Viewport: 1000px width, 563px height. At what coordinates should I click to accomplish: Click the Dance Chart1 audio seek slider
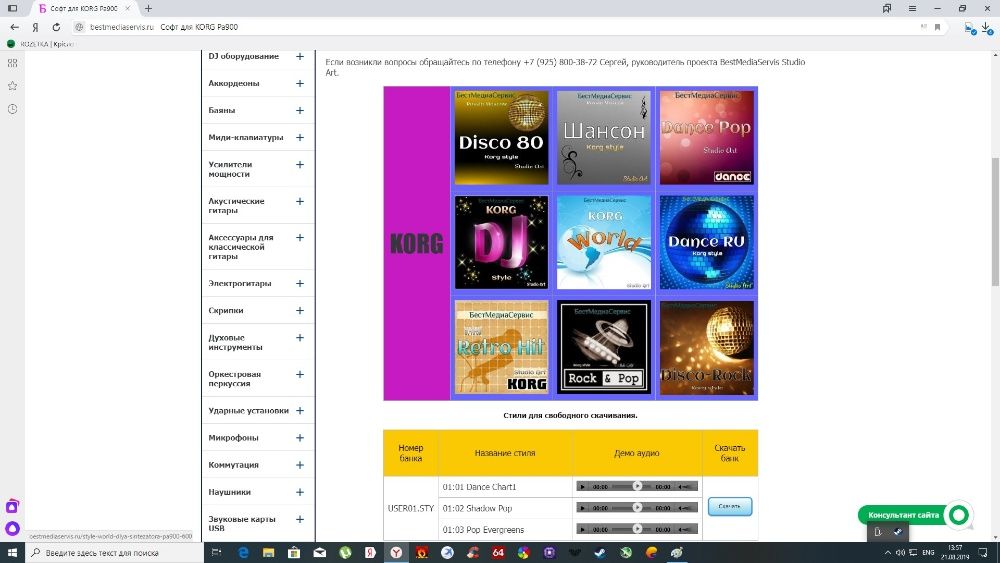[632, 486]
